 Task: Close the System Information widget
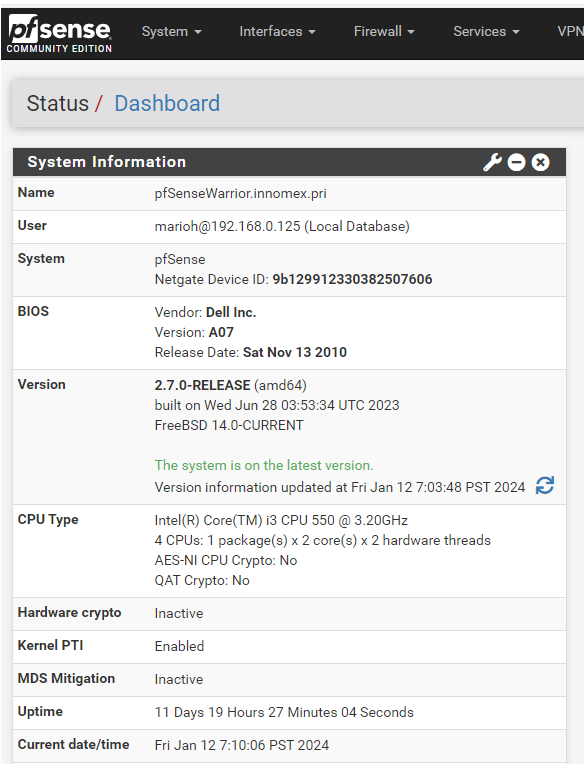tap(540, 162)
